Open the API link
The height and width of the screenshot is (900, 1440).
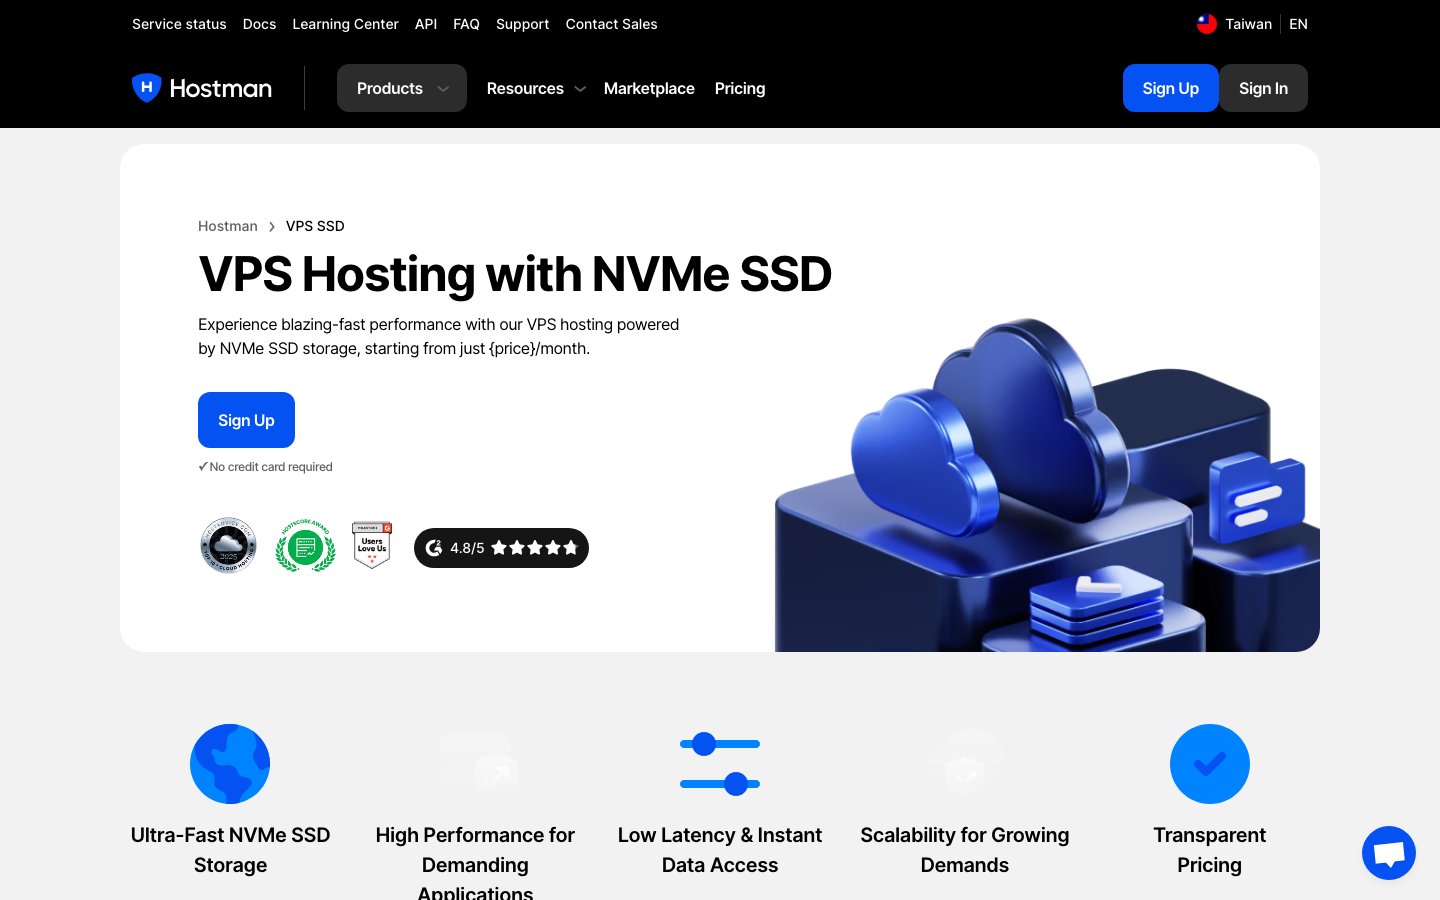pyautogui.click(x=426, y=24)
